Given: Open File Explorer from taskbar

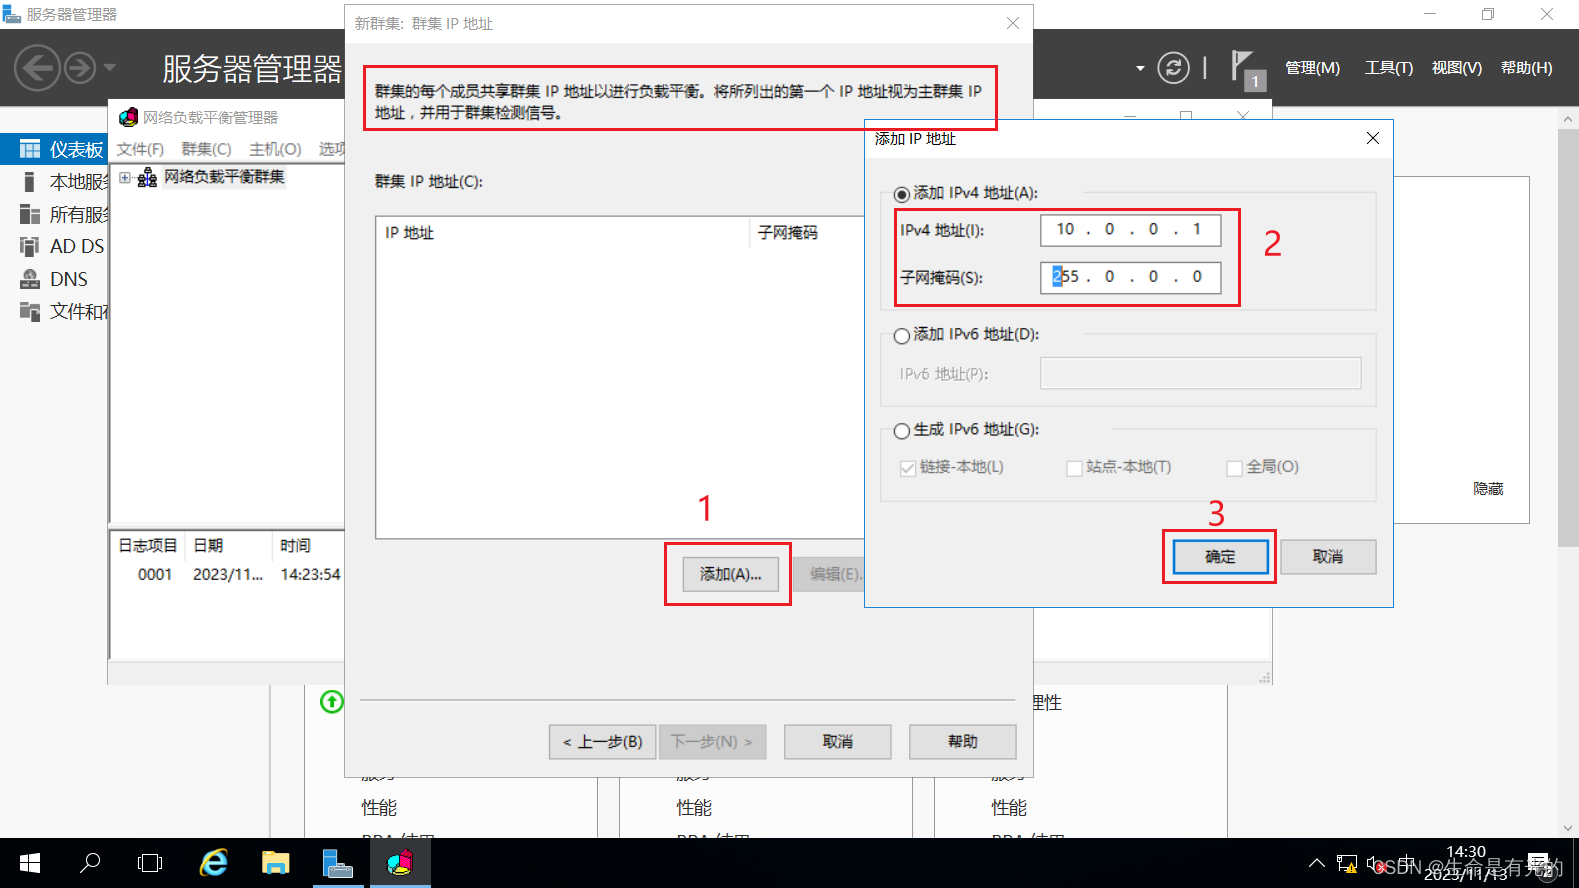Looking at the screenshot, I should click(275, 862).
